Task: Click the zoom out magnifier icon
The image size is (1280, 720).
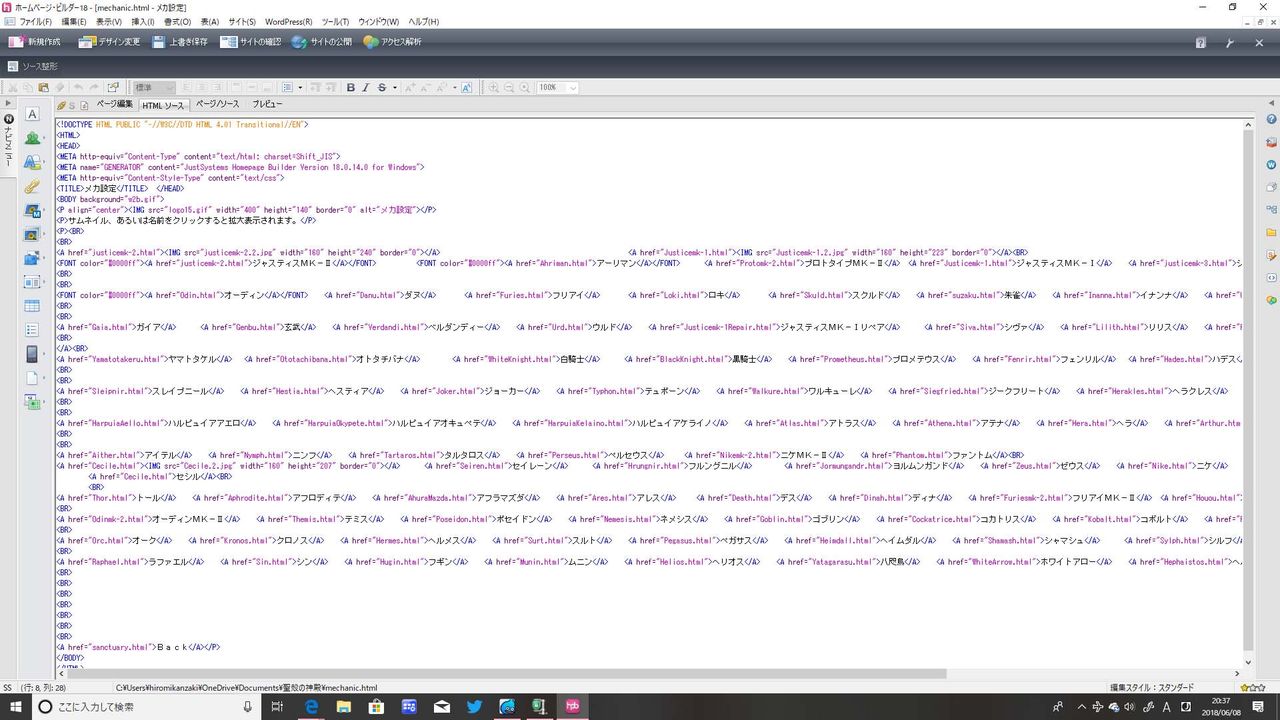Action: coord(509,88)
